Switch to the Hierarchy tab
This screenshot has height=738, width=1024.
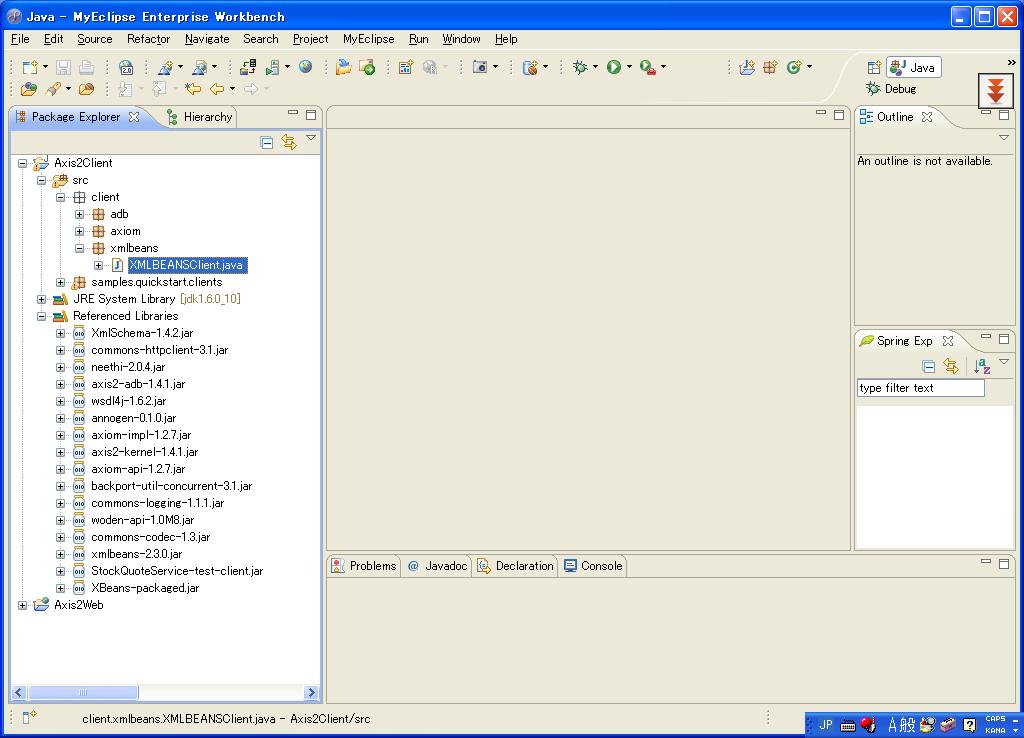pos(200,117)
